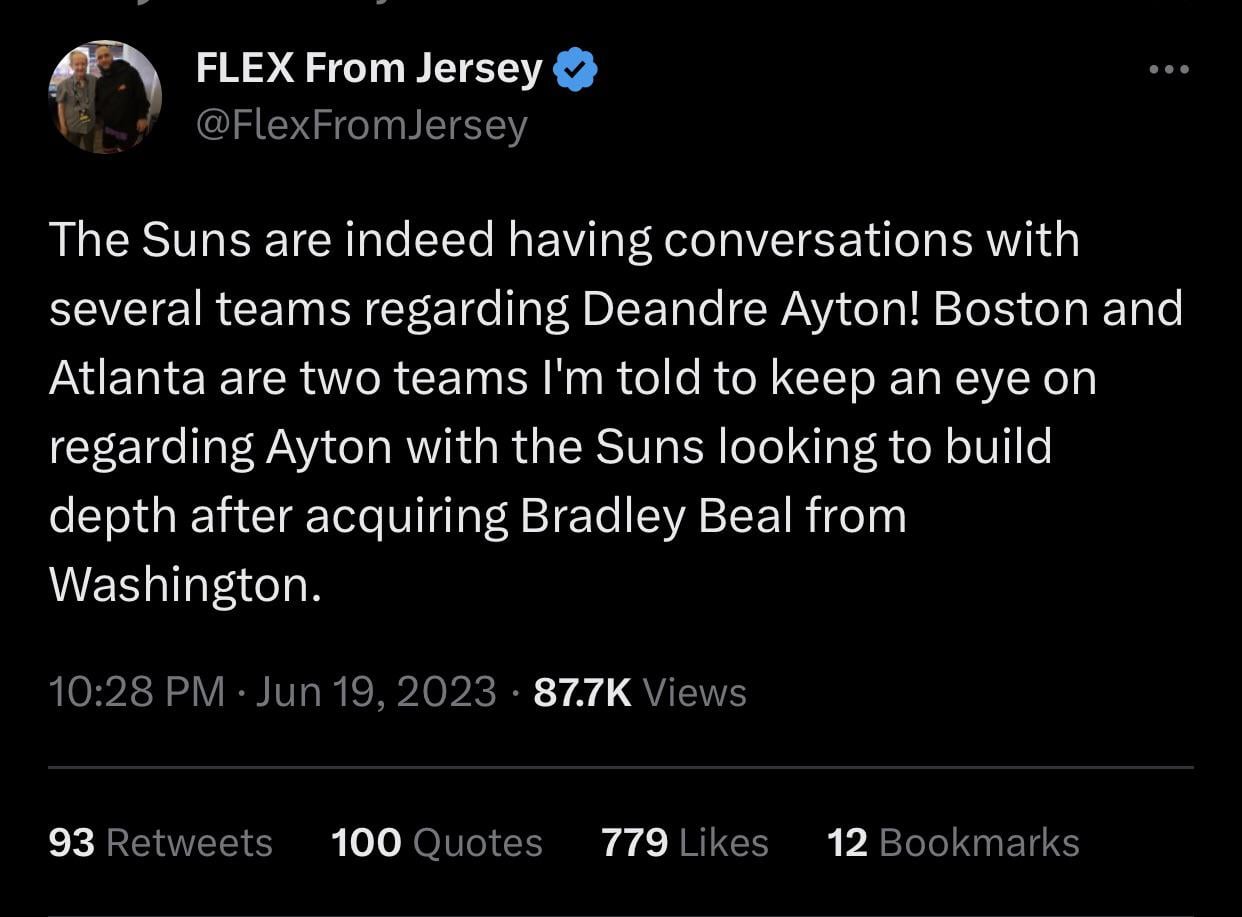This screenshot has height=917, width=1242.
Task: Click the word "Washington." ending the tweet
Action: 186,585
